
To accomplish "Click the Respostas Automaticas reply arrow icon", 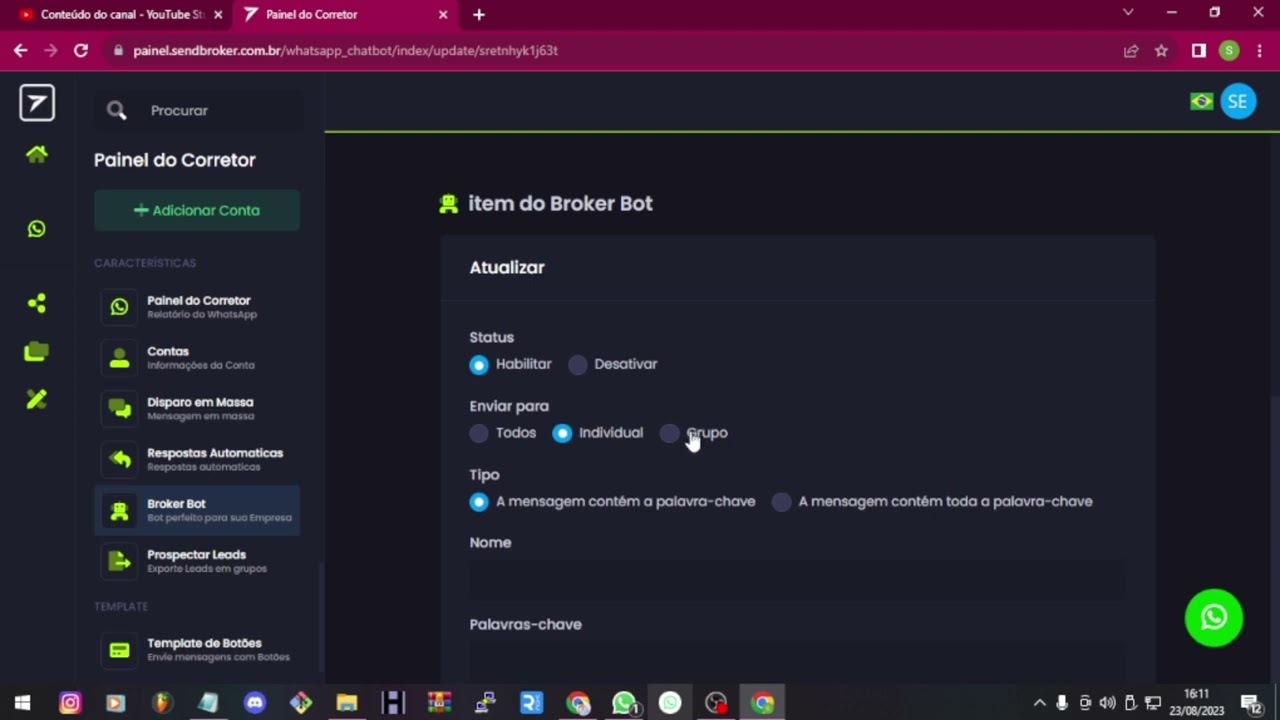I will [120, 460].
